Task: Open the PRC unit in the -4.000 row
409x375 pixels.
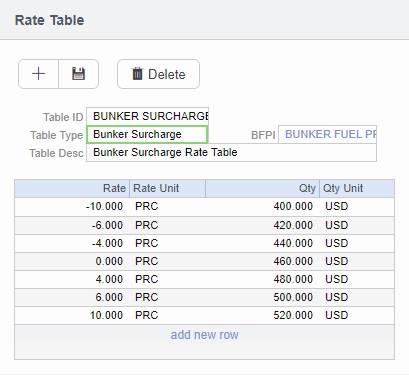Action: click(x=167, y=243)
